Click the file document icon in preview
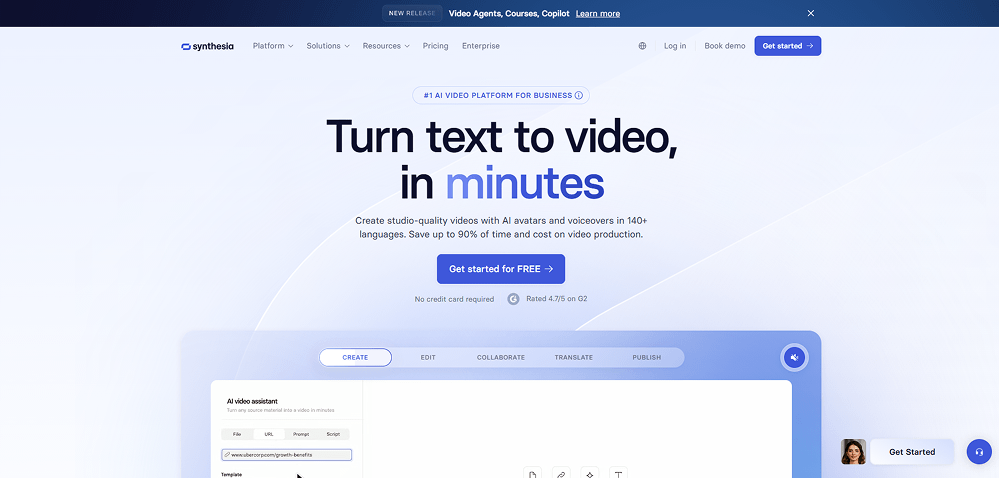This screenshot has width=999, height=478. [x=533, y=473]
